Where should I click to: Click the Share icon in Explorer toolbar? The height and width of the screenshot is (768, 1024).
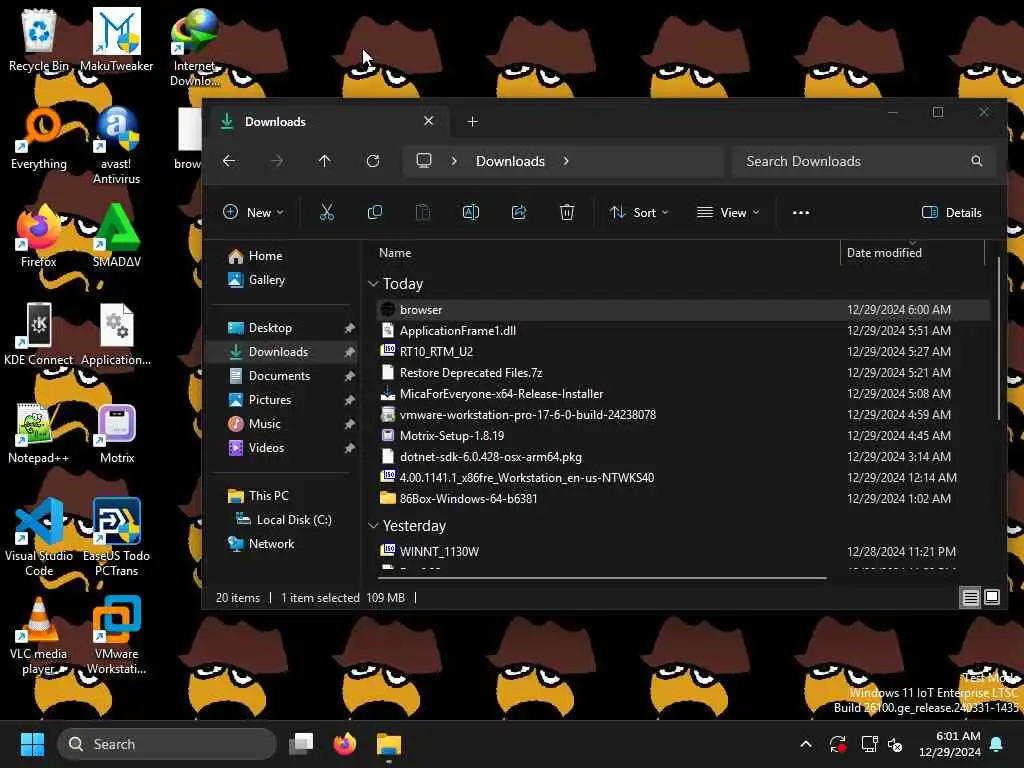click(519, 212)
